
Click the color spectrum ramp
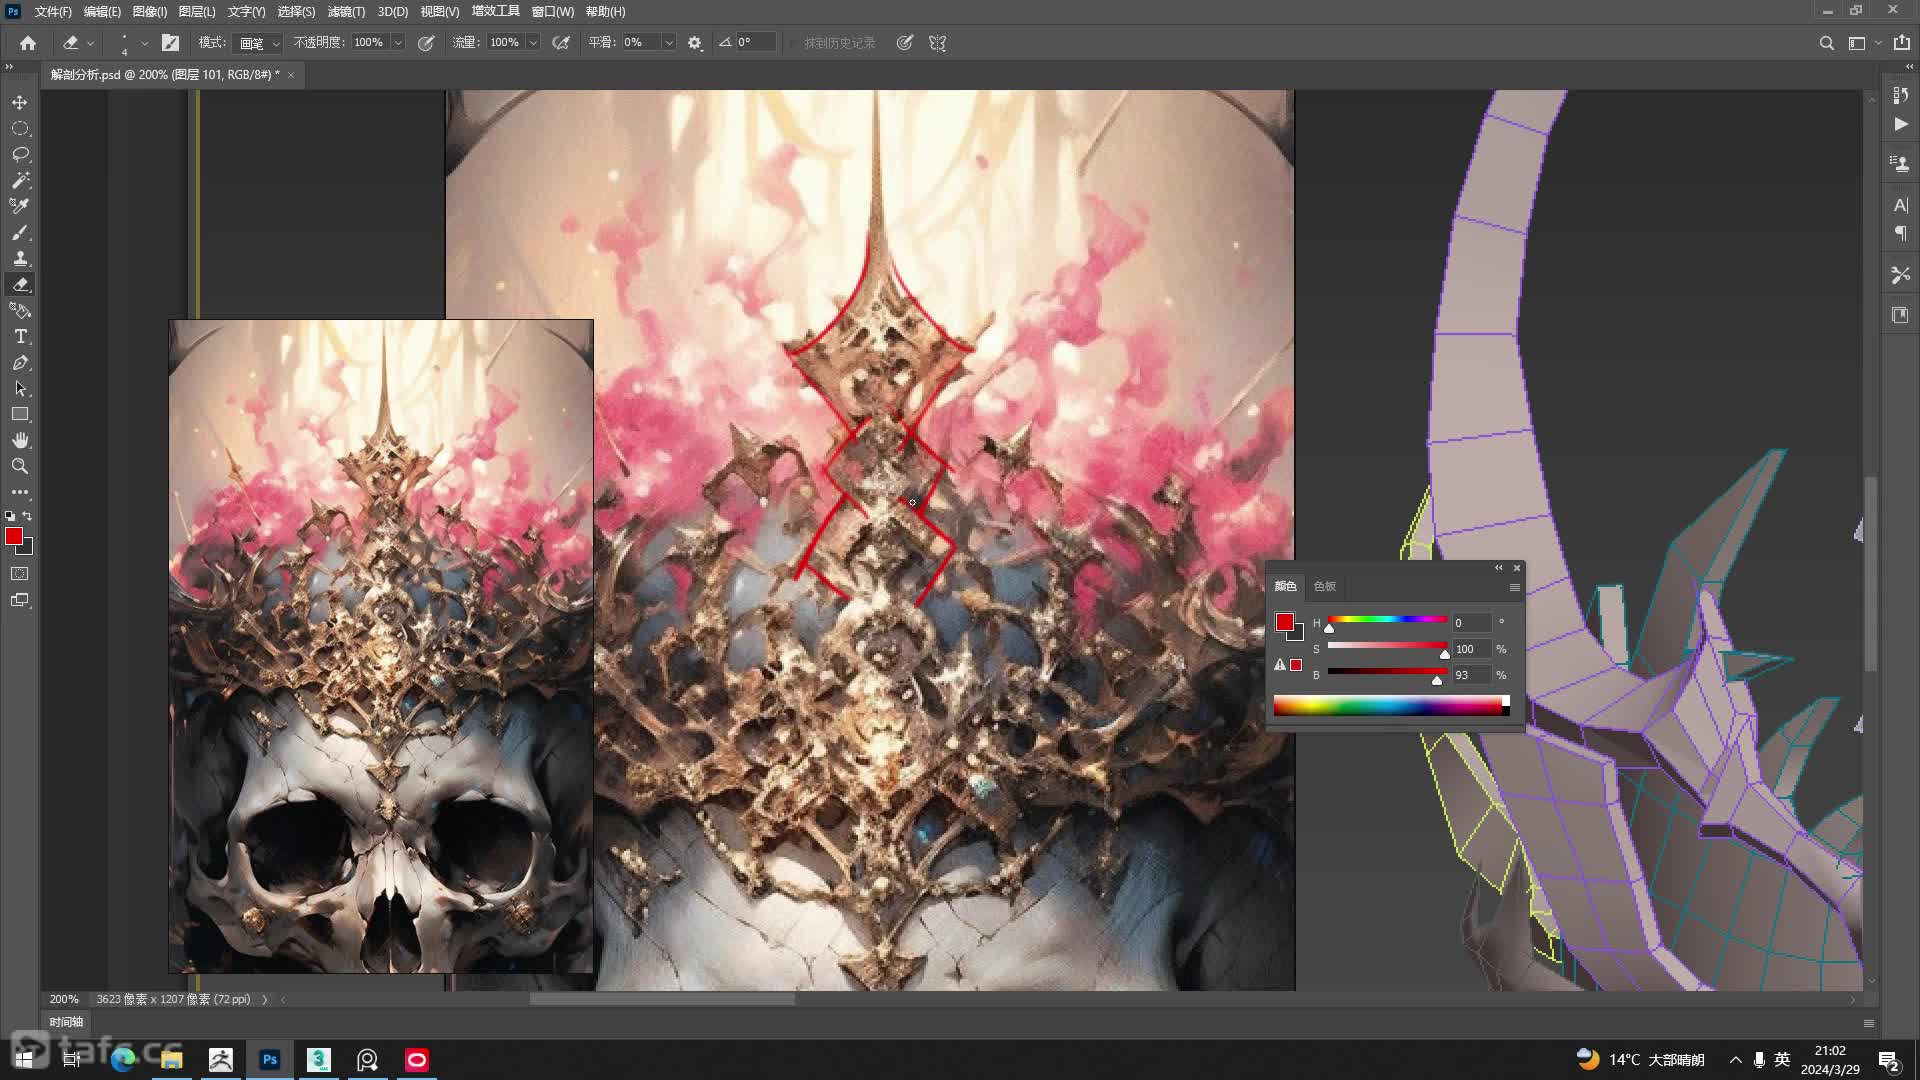pyautogui.click(x=1391, y=706)
